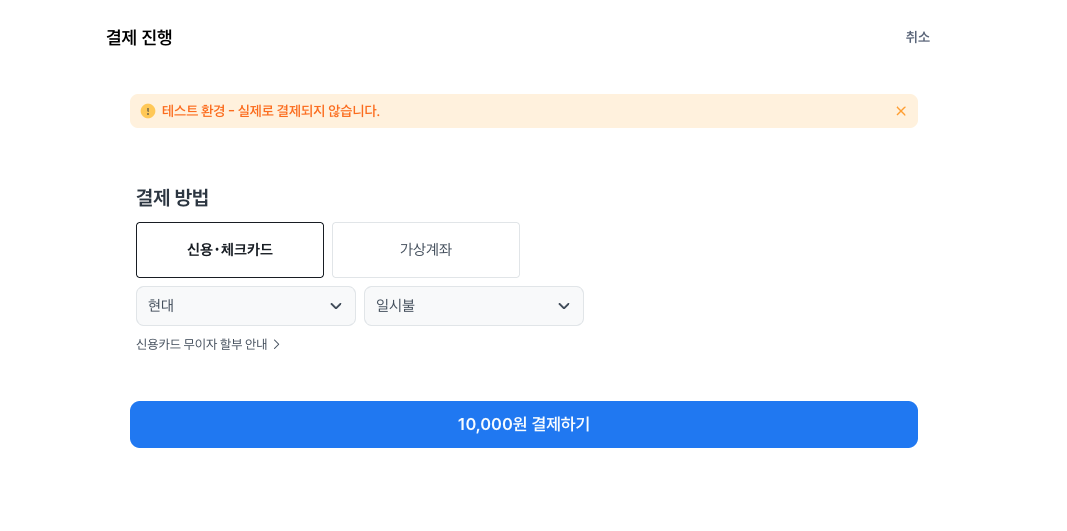Click the 일시불 selected value text

pos(395,306)
